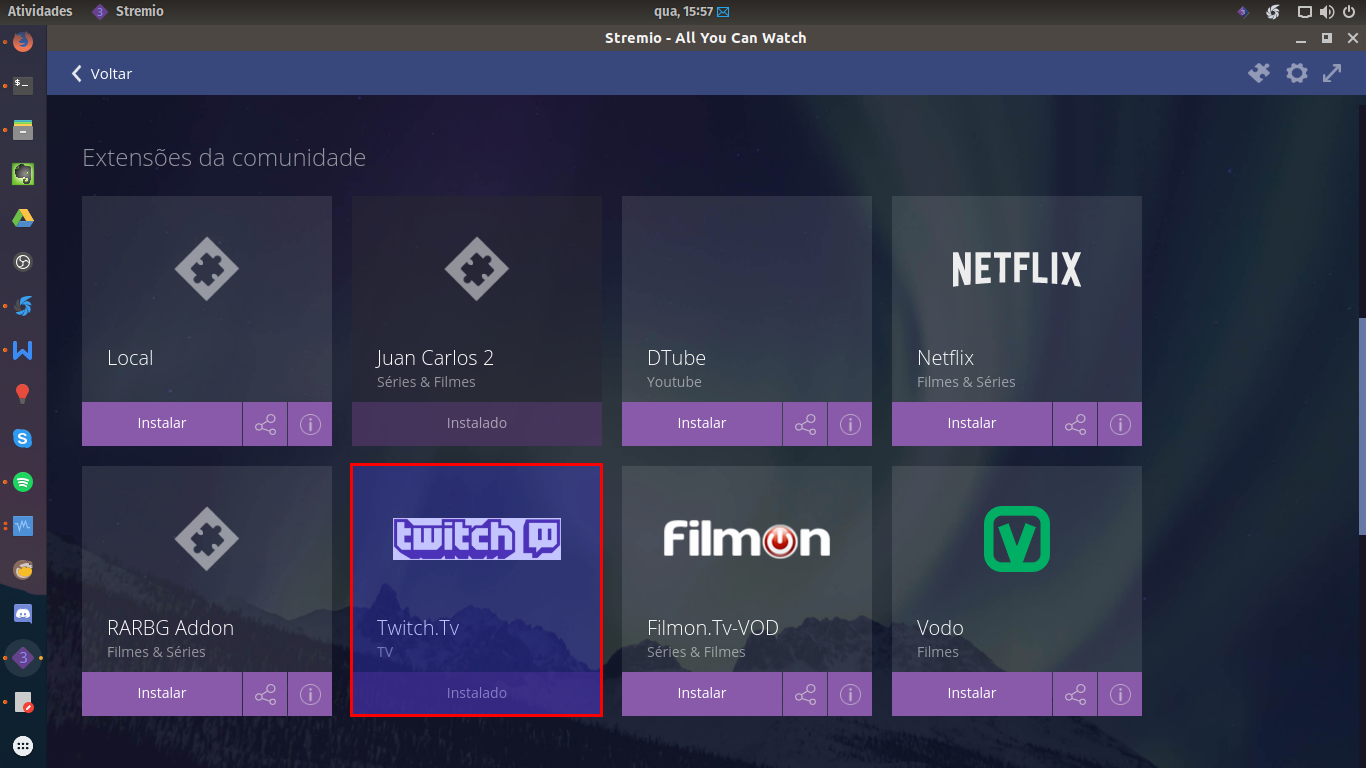Open the Stremio application menu in top bar
The width and height of the screenshot is (1366, 768).
(x=128, y=11)
